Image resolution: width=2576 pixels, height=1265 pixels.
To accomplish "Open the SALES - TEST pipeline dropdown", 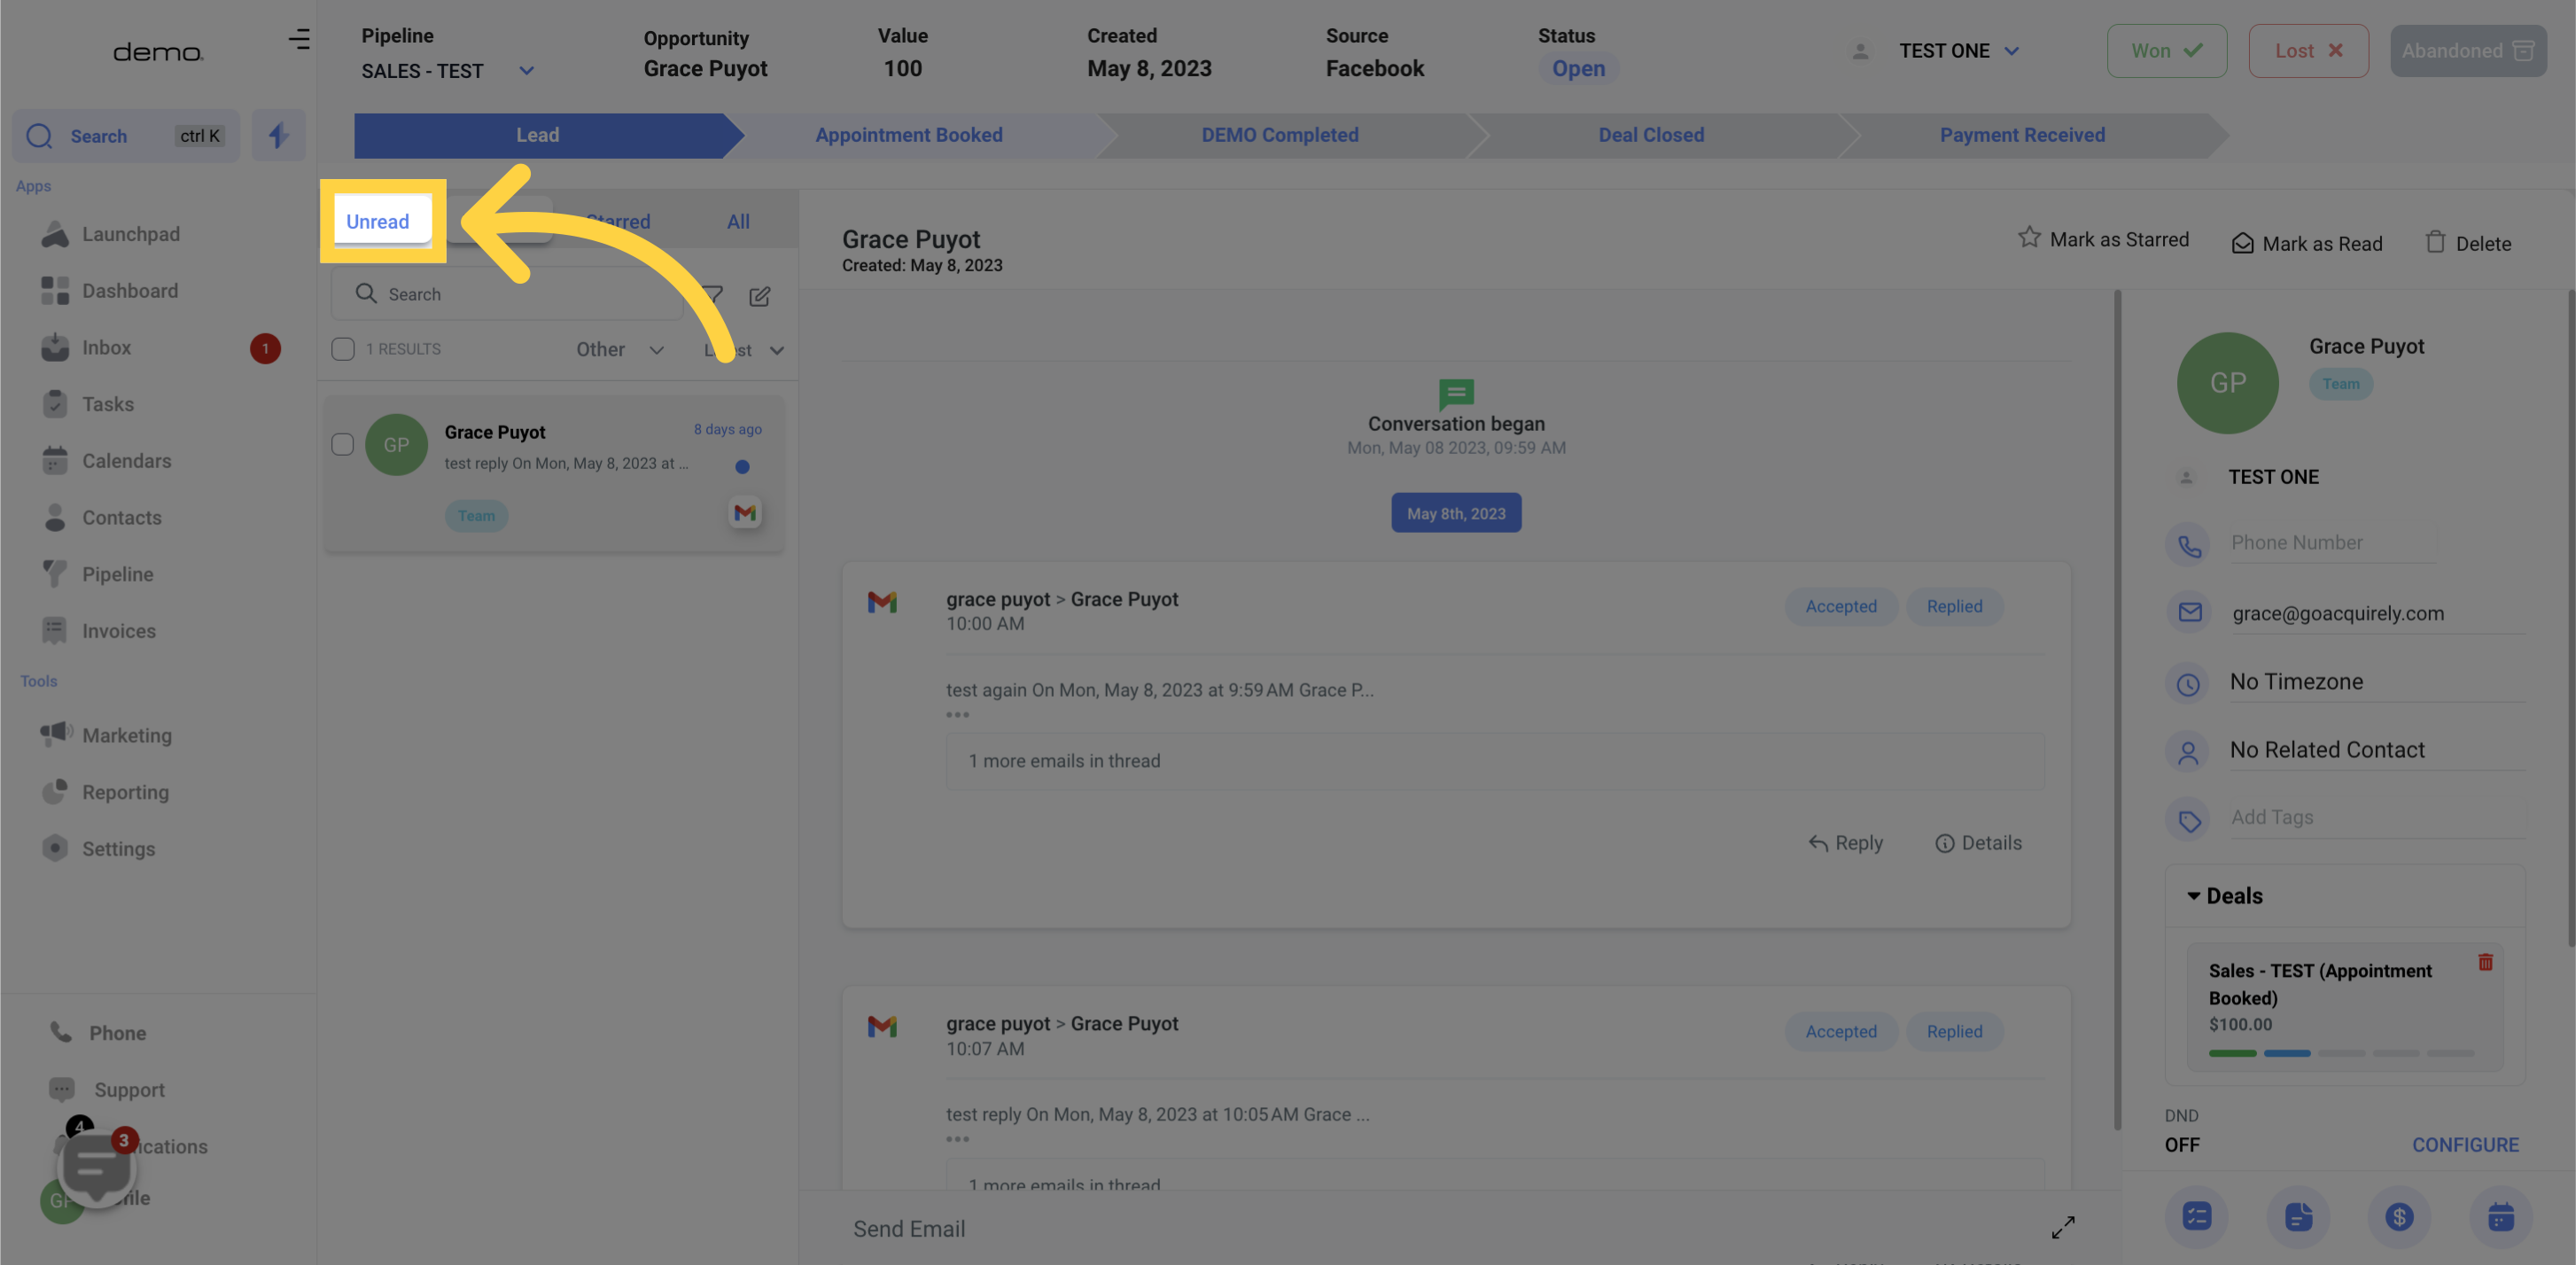I will pyautogui.click(x=526, y=71).
